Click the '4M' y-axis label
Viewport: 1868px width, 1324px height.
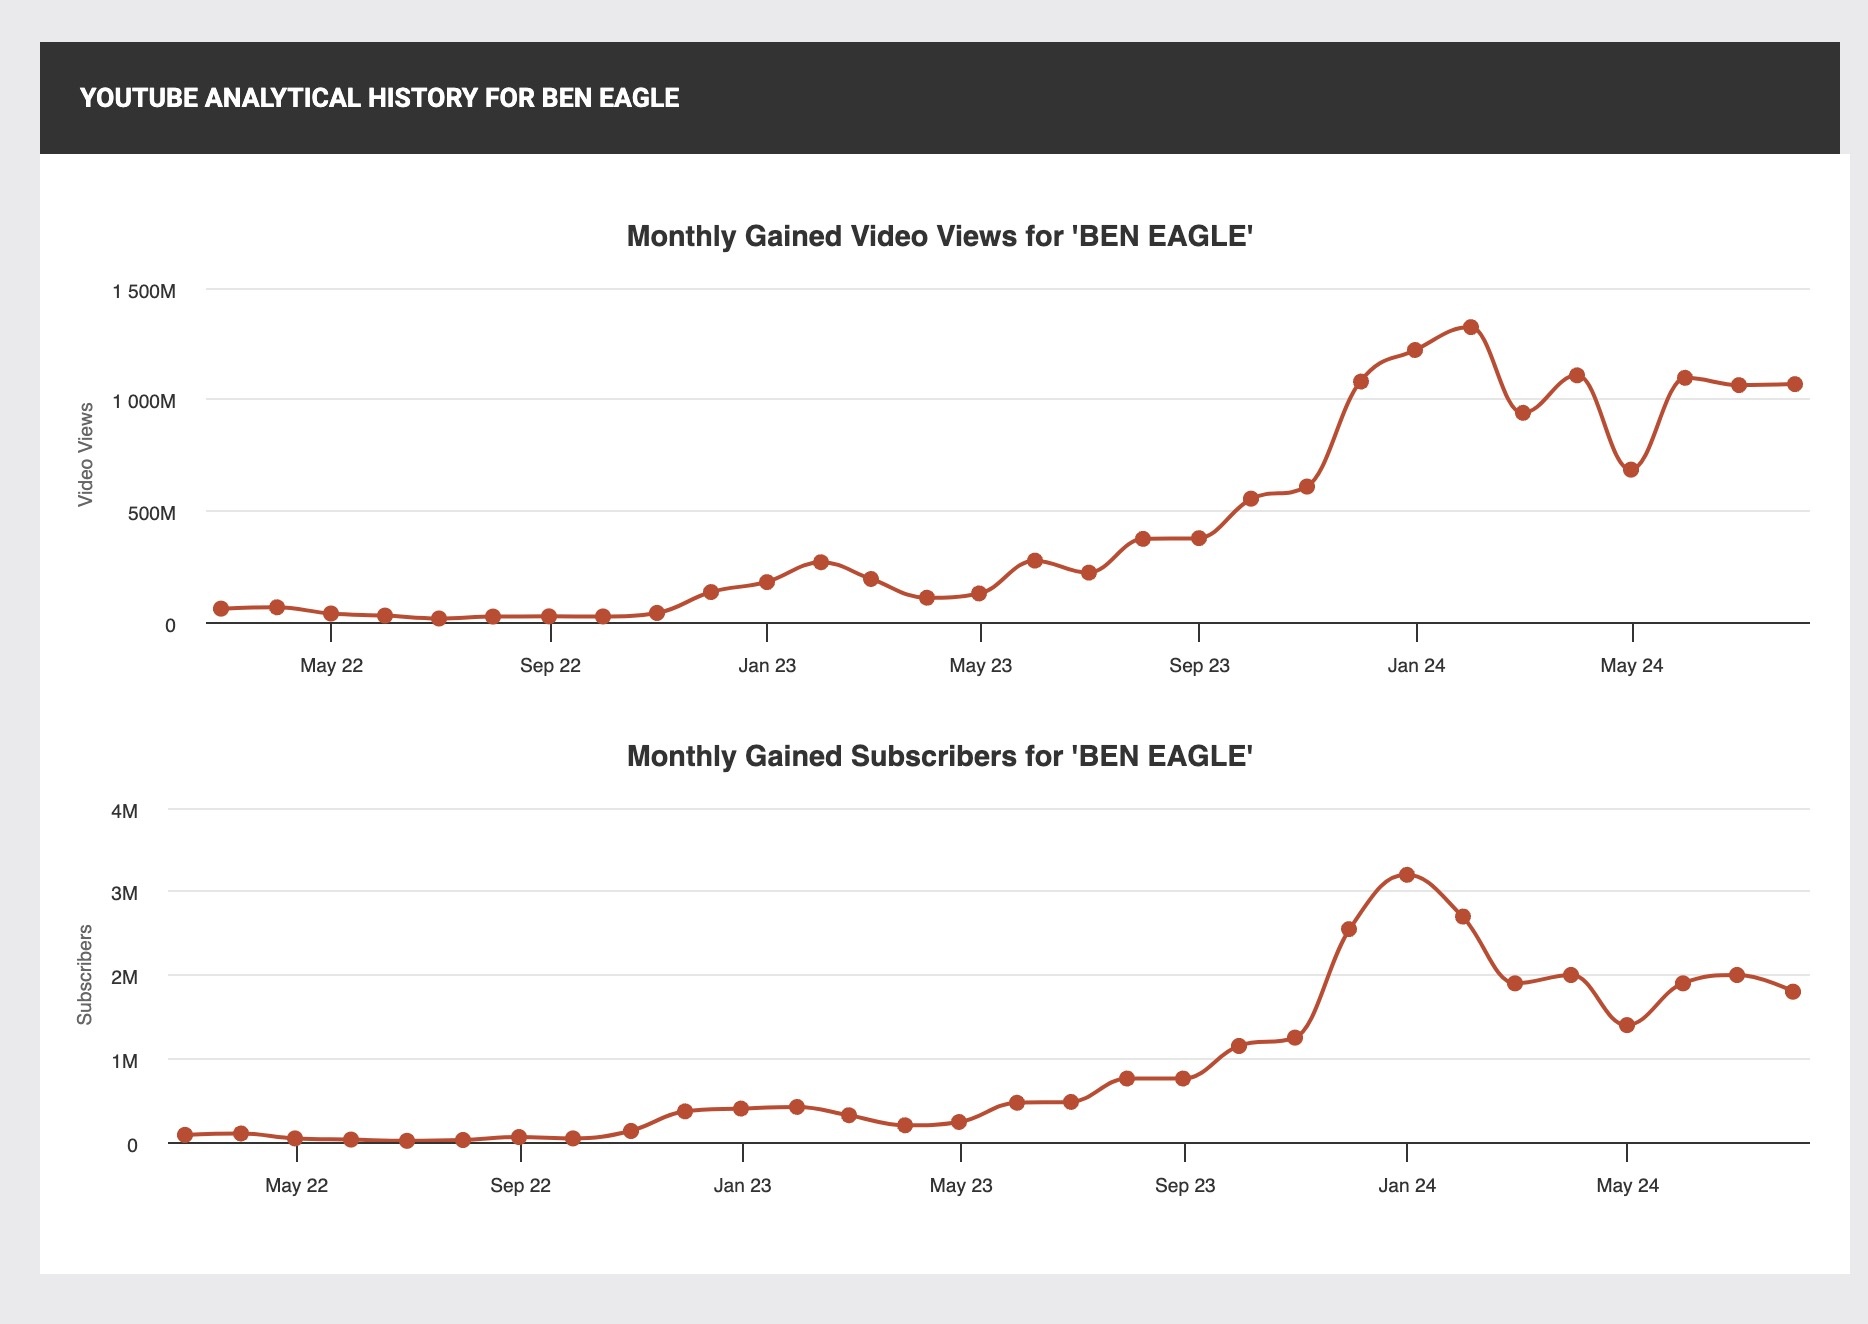pos(125,811)
